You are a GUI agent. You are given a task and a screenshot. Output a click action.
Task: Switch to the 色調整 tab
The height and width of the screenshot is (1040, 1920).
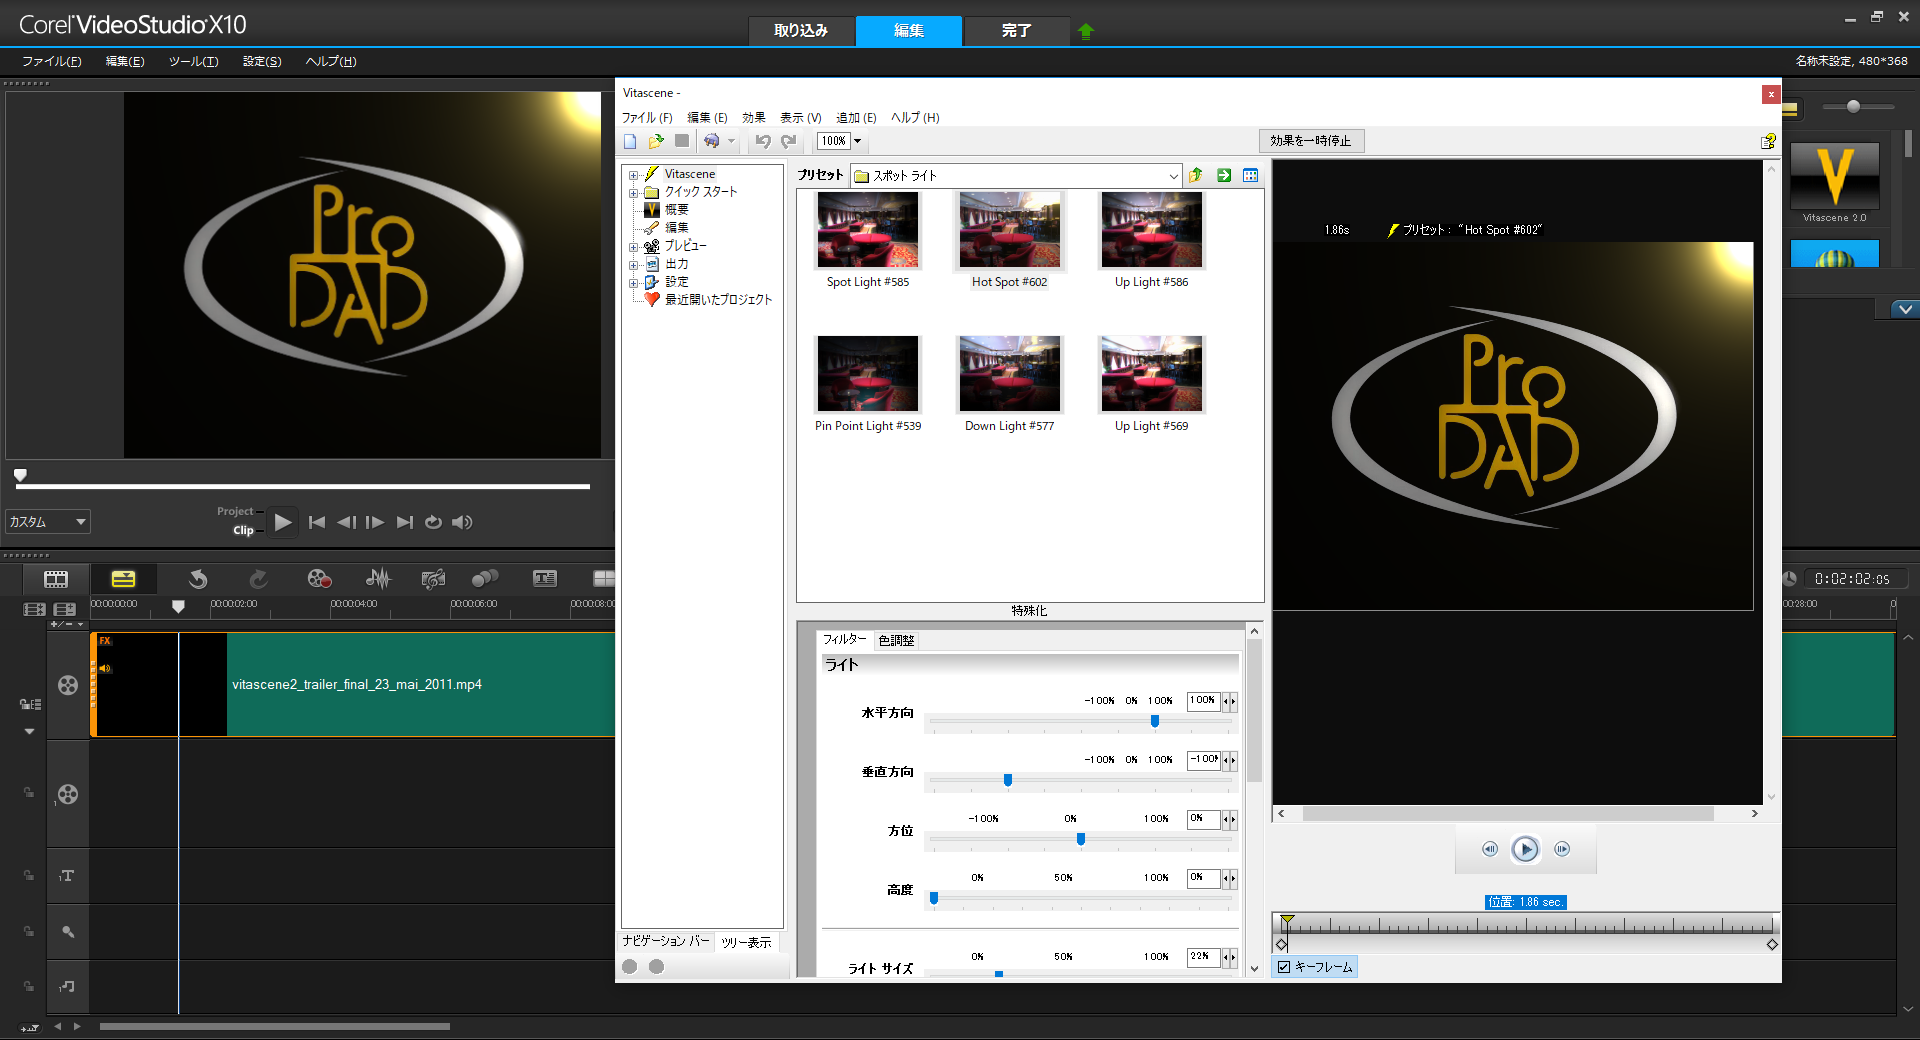[896, 640]
